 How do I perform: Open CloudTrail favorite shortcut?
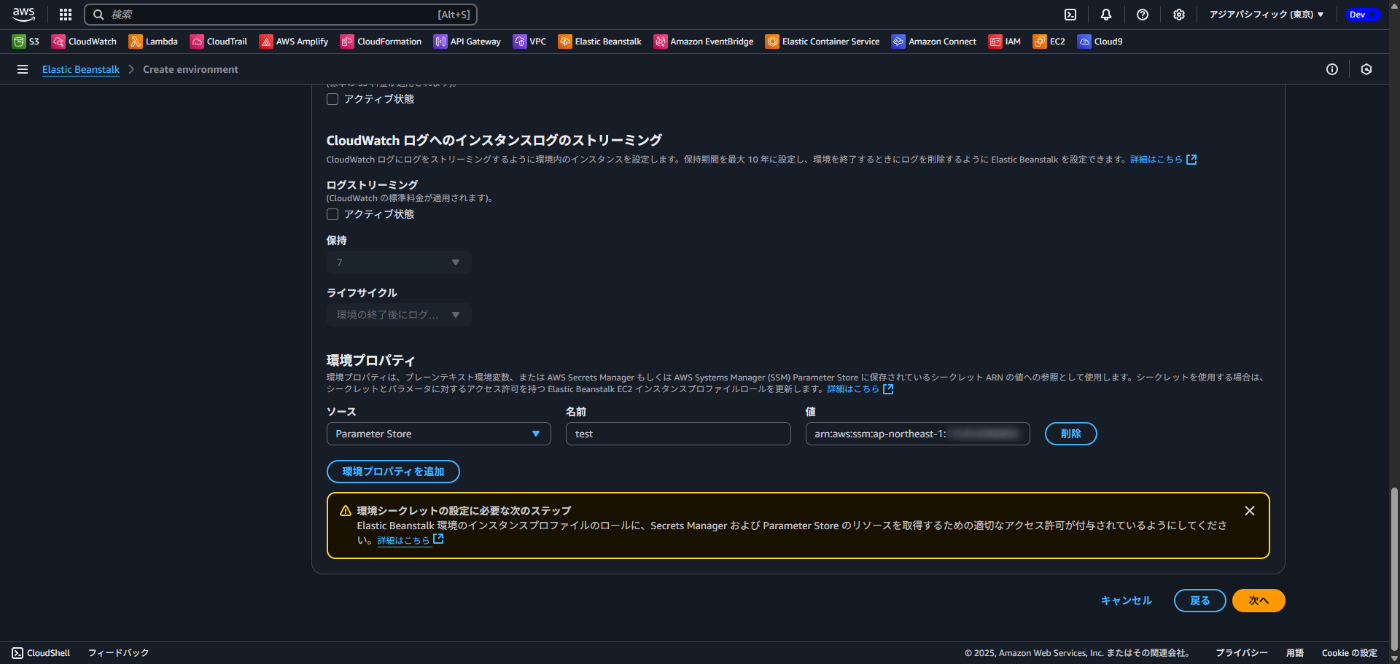[218, 42]
